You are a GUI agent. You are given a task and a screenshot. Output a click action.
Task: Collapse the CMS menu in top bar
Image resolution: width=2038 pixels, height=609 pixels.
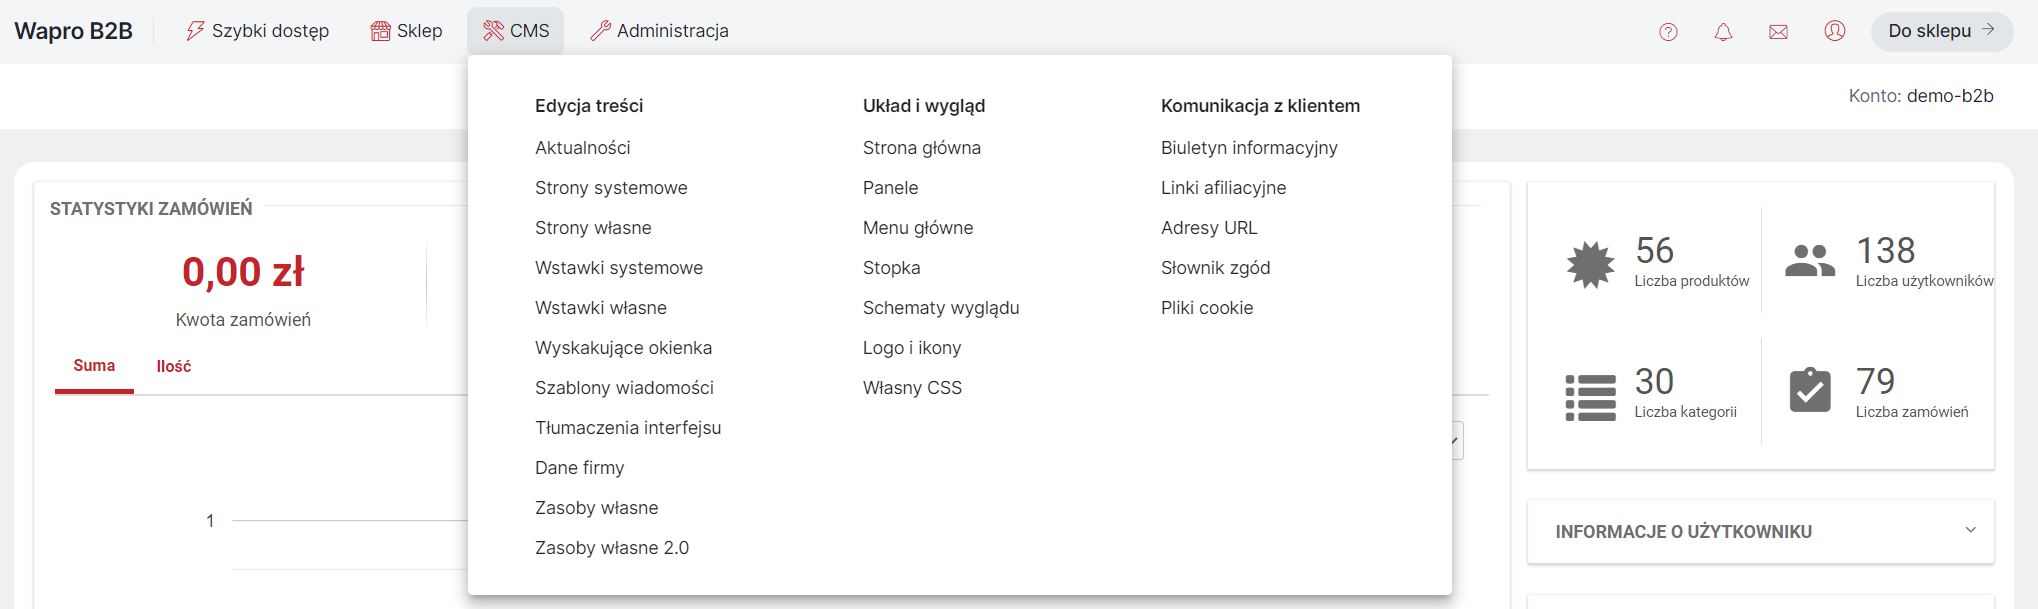pyautogui.click(x=516, y=31)
